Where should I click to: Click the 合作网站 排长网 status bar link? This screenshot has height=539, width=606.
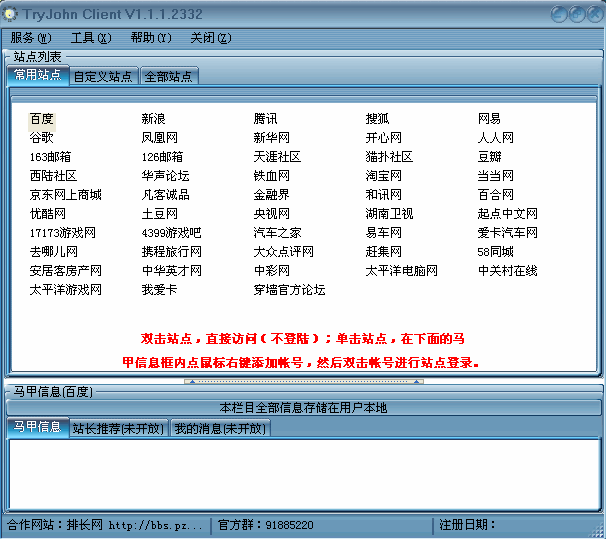(105, 525)
